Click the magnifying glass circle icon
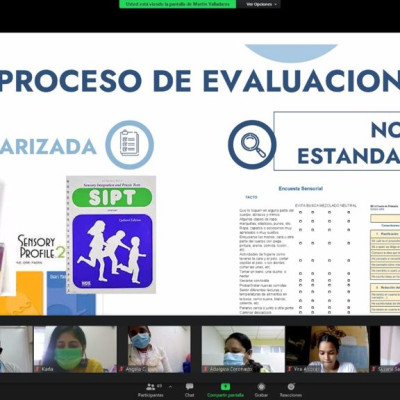Viewport: 400px width, 400px height. [252, 145]
